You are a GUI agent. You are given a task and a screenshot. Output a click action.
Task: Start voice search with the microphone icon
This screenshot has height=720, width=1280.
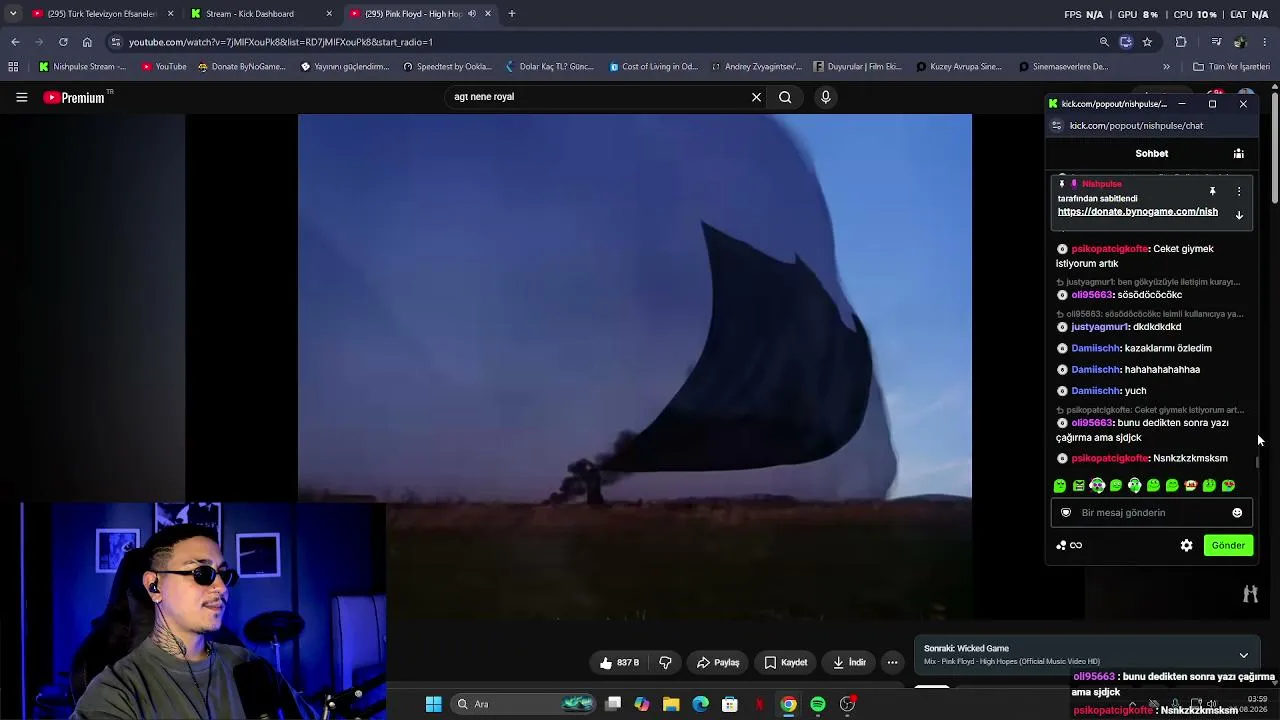(x=825, y=97)
